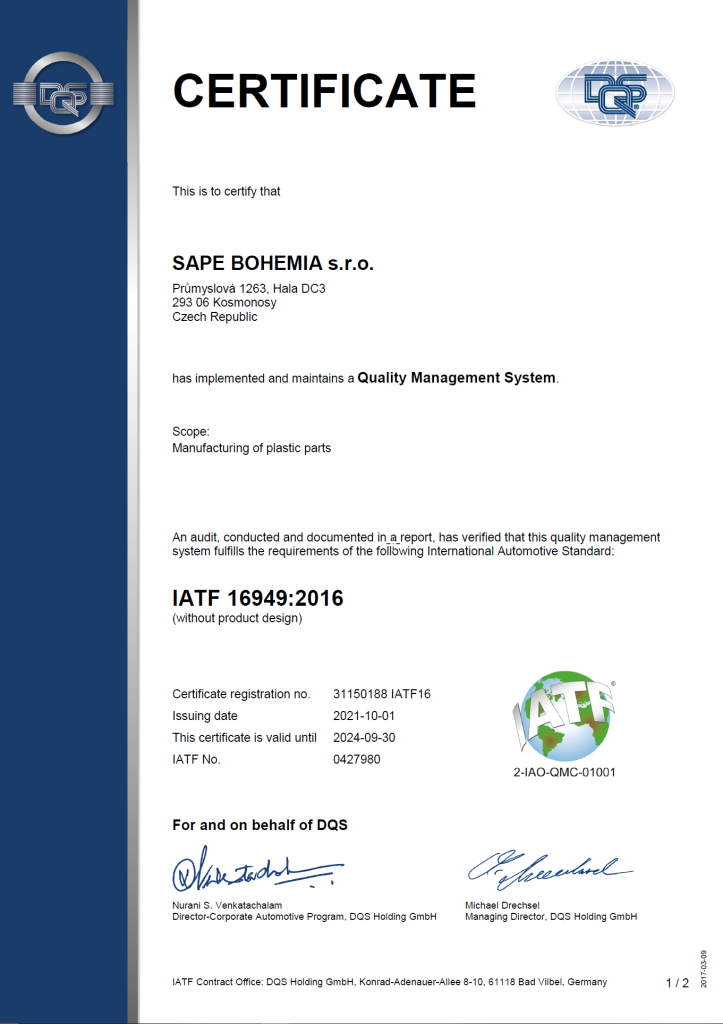
Task: Click 'For and on behalf of DQS'
Action: 260,825
